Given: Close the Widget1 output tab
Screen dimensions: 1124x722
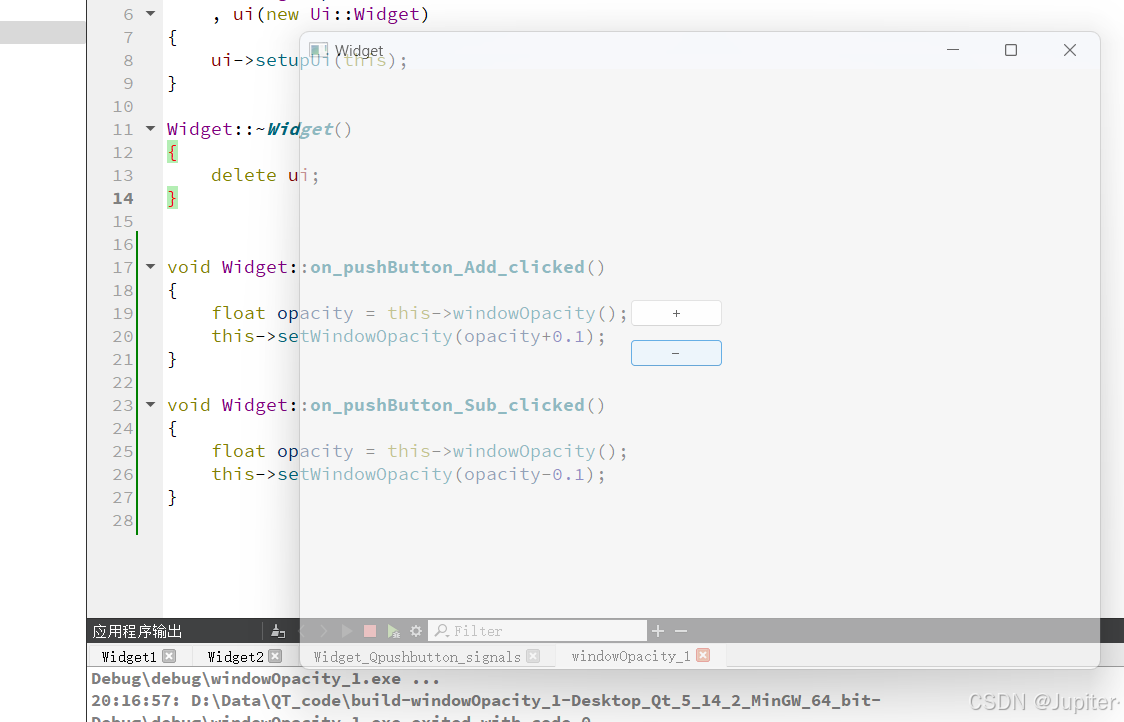Looking at the screenshot, I should point(169,656).
